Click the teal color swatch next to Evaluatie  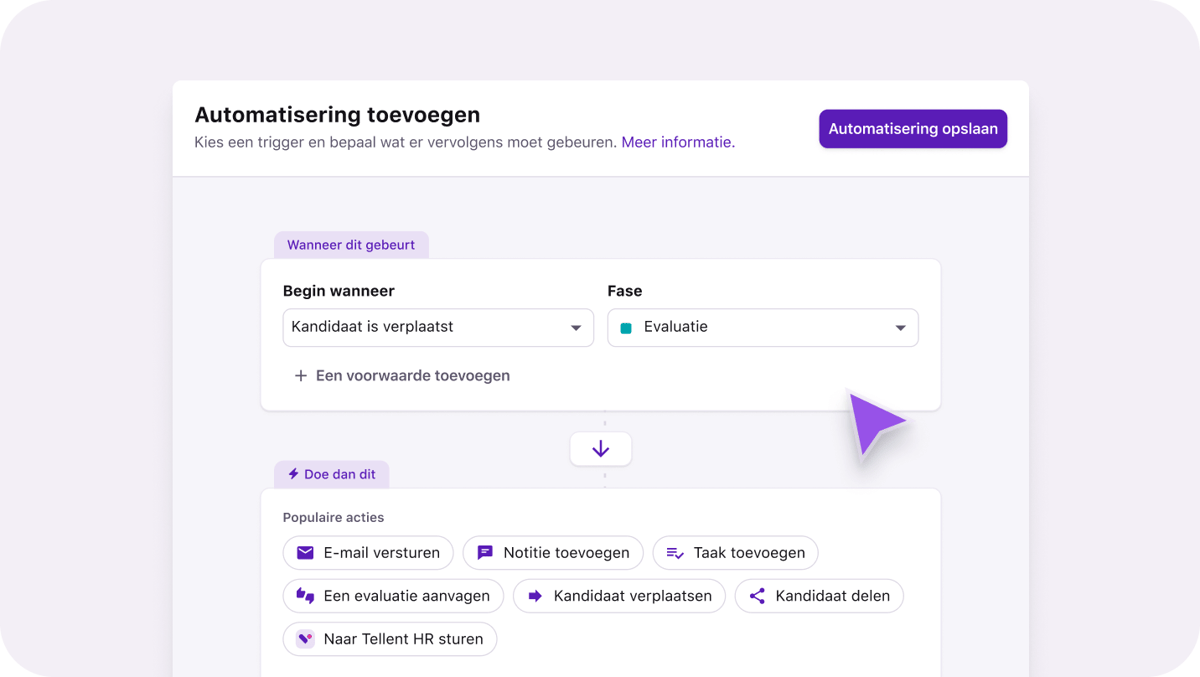click(629, 326)
